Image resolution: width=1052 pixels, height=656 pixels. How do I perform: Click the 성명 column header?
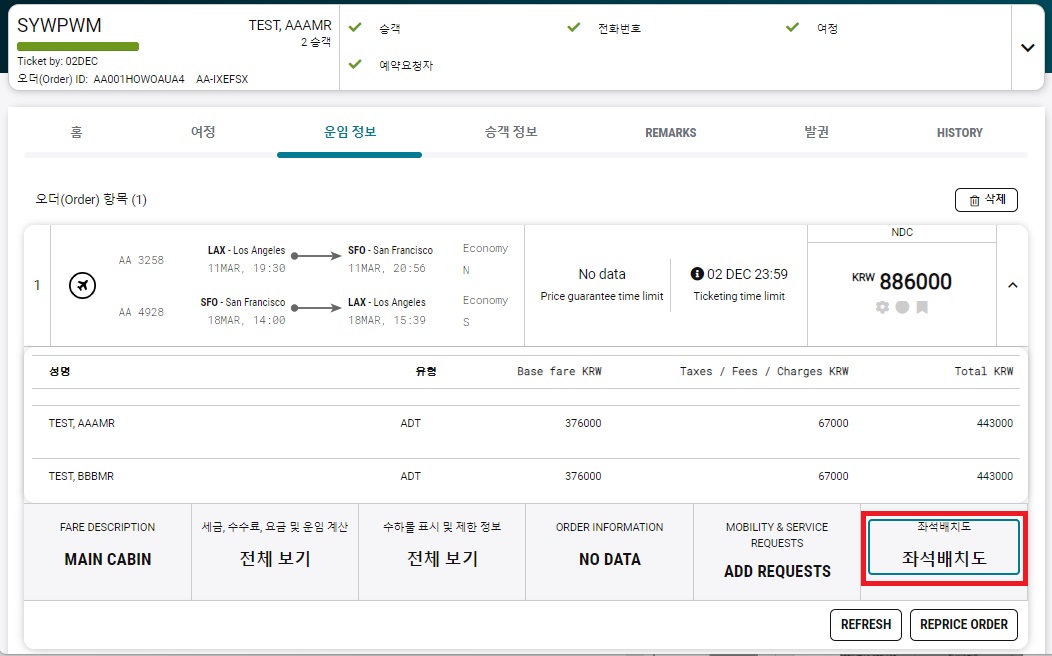[60, 371]
